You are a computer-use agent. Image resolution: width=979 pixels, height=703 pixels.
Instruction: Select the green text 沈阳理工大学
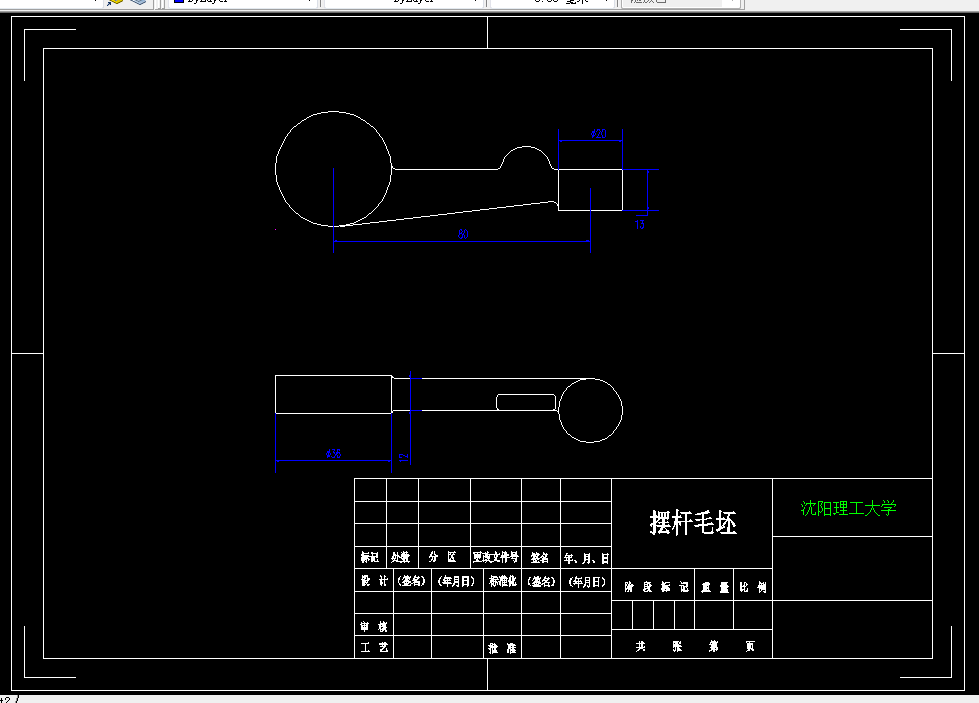[x=849, y=508]
